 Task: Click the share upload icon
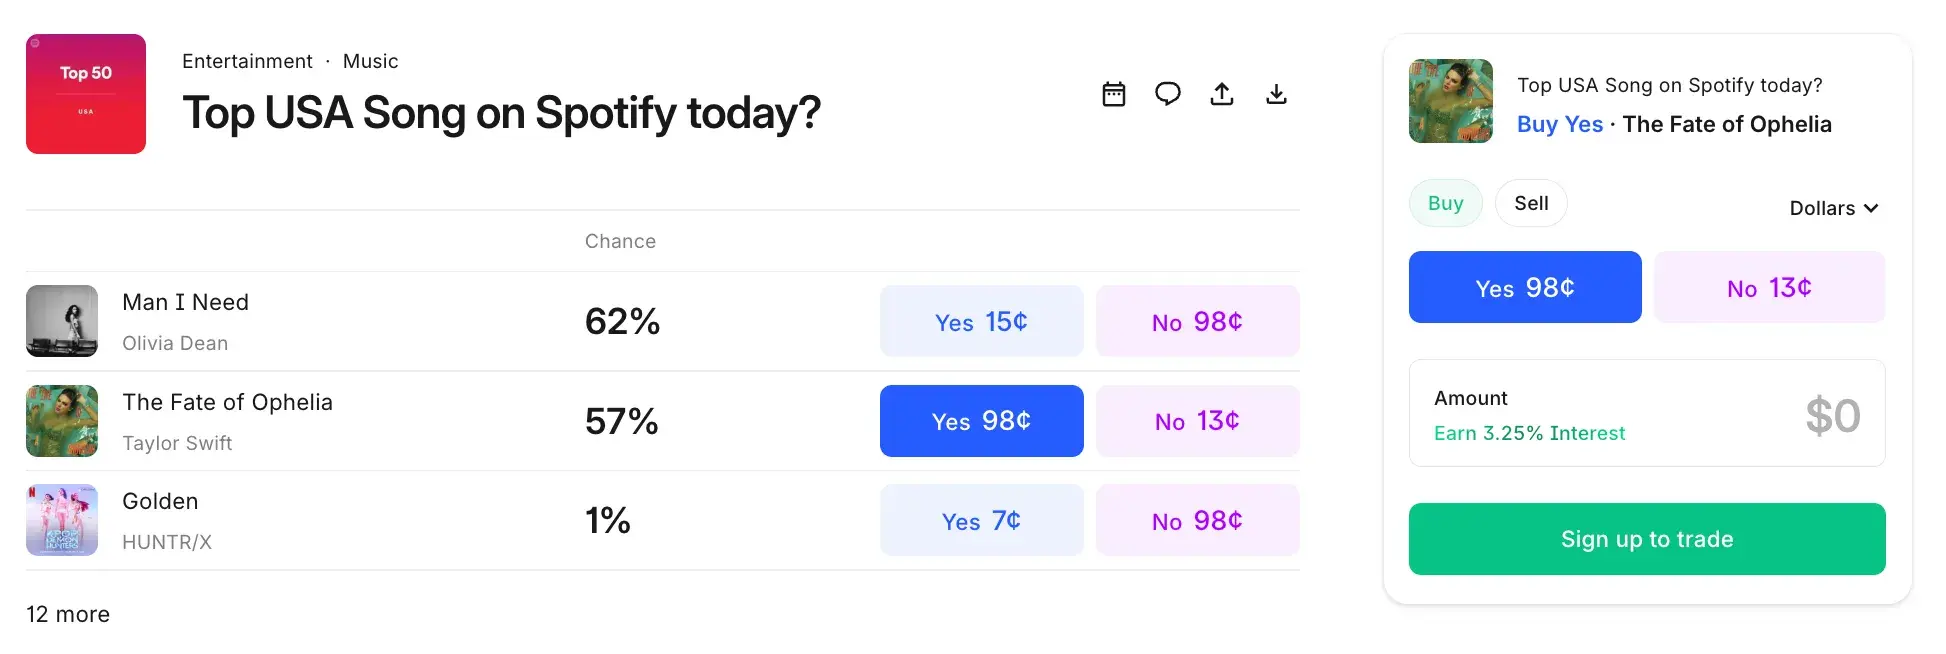[1221, 93]
